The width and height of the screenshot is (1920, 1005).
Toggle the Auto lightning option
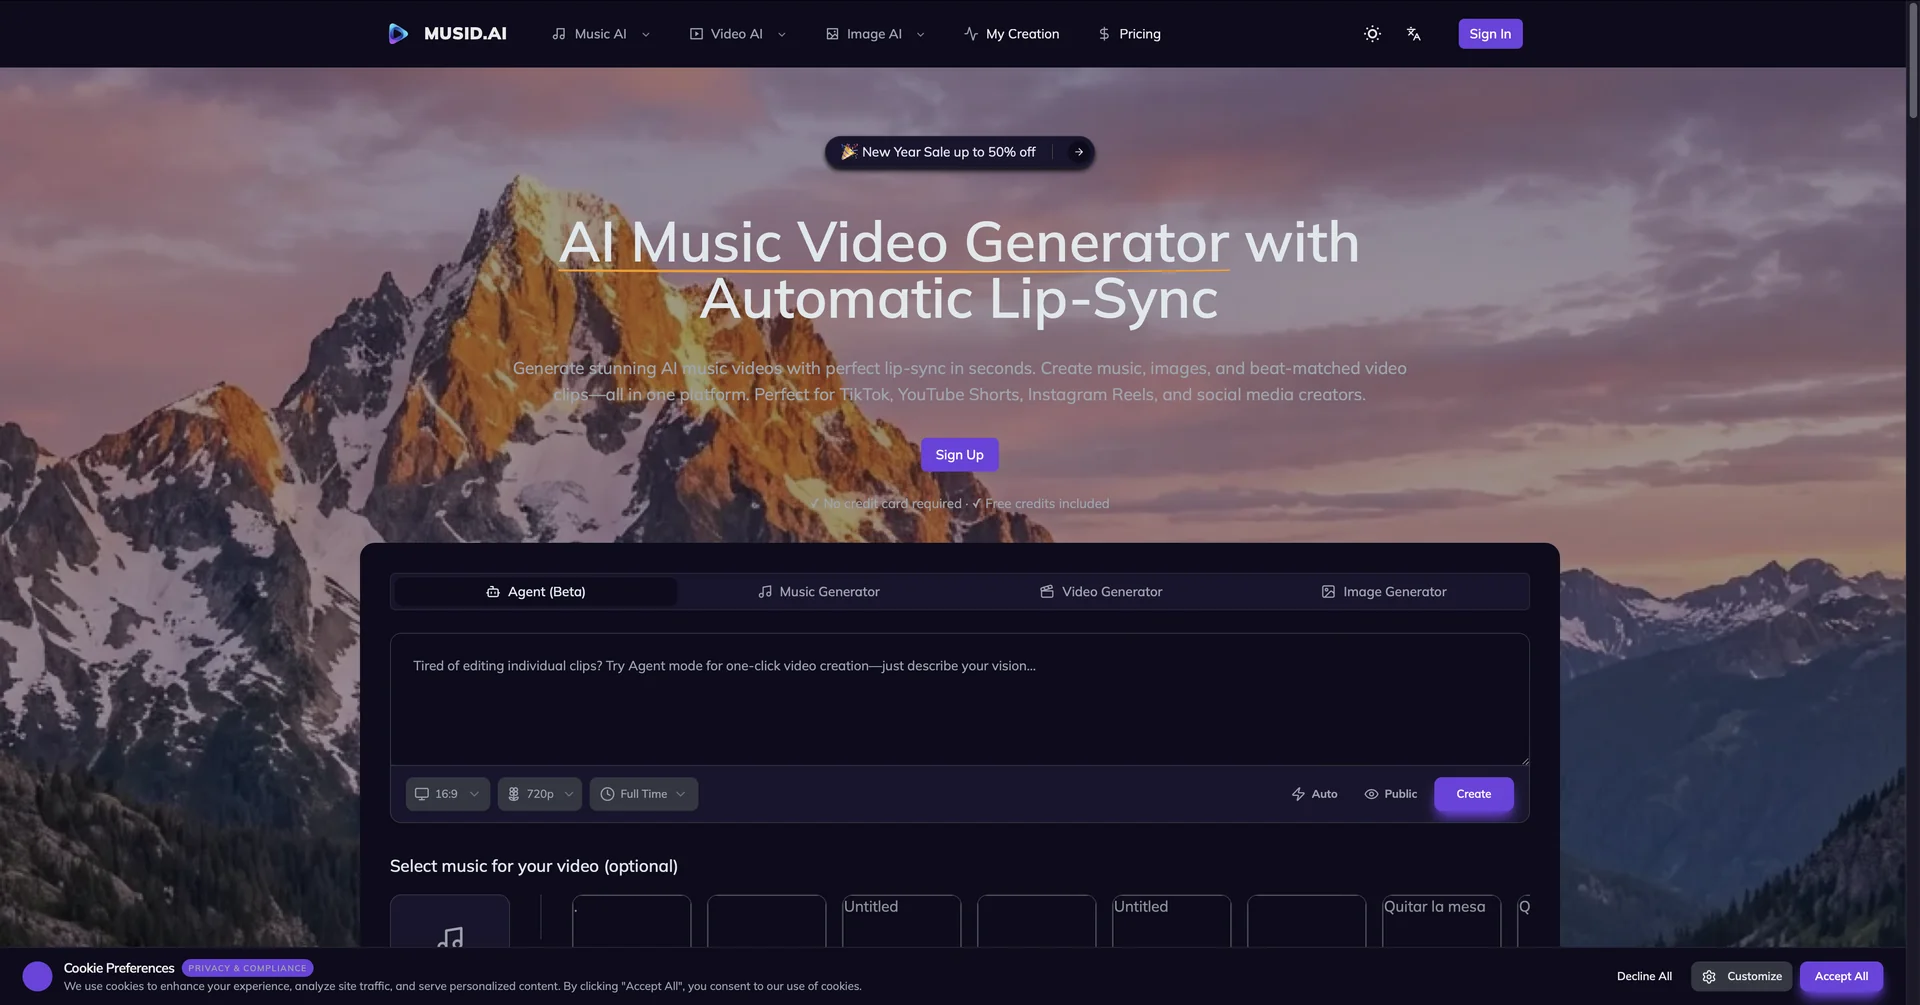point(1314,793)
